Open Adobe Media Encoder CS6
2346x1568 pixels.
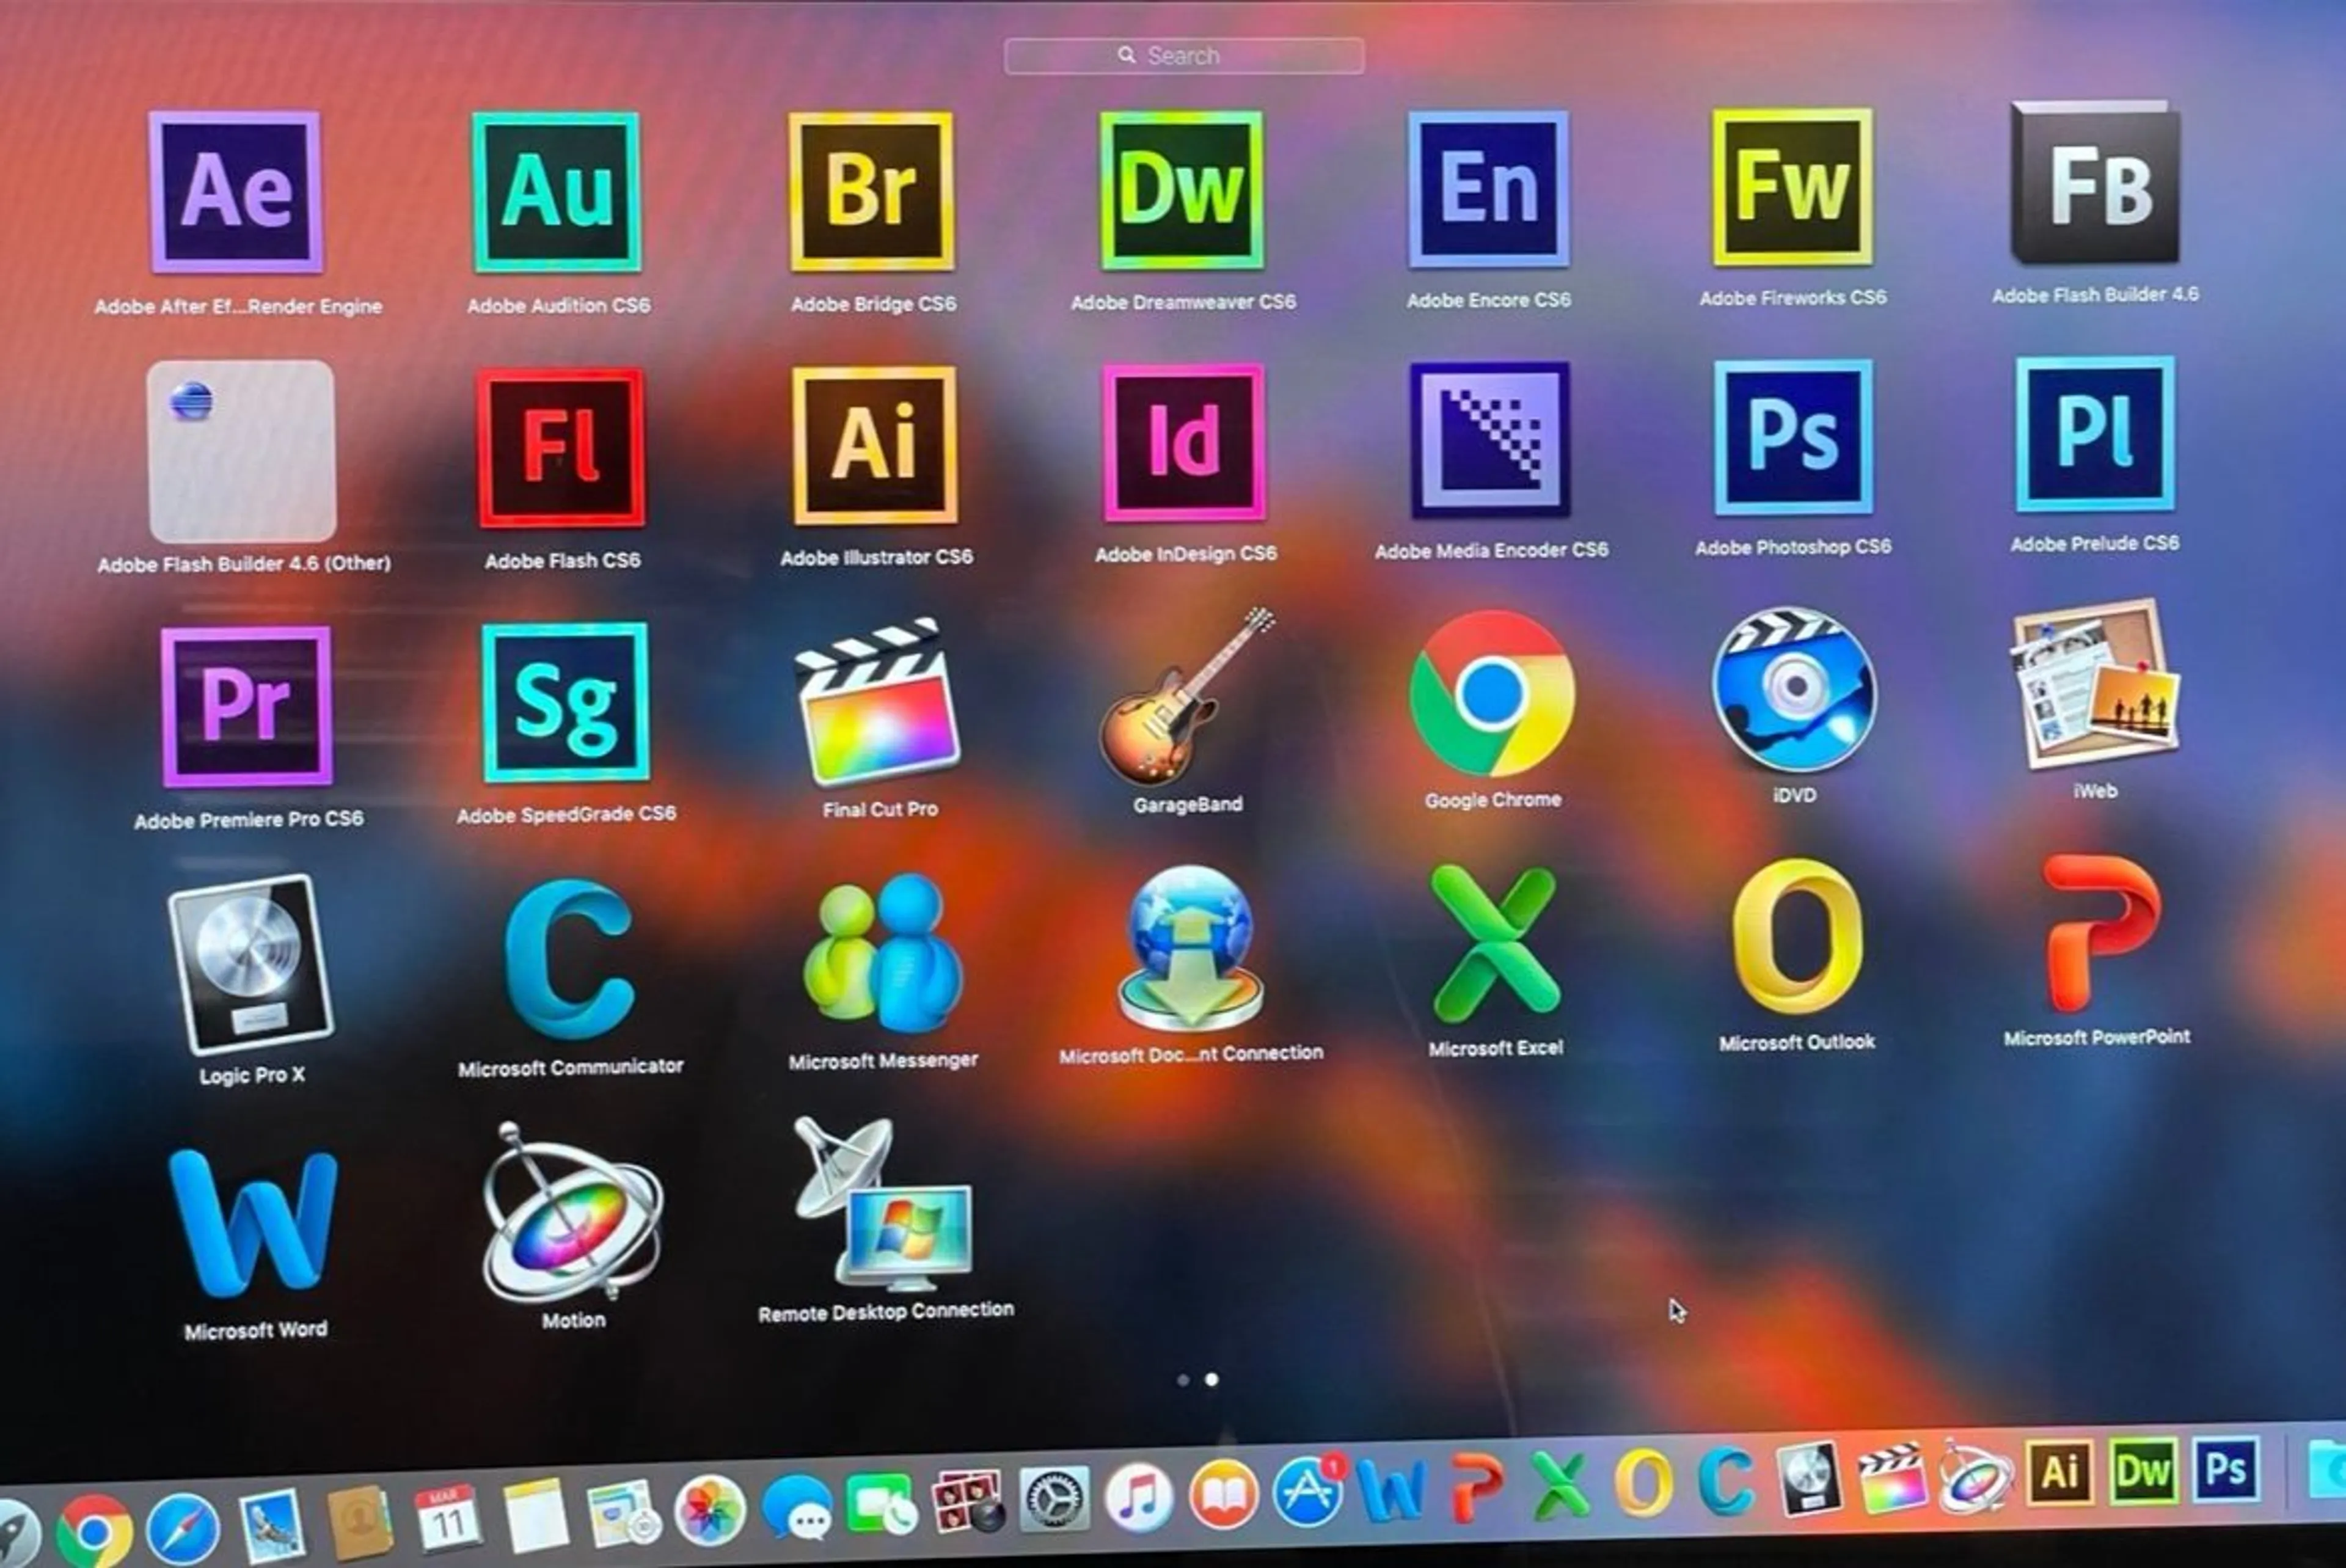tap(1490, 439)
